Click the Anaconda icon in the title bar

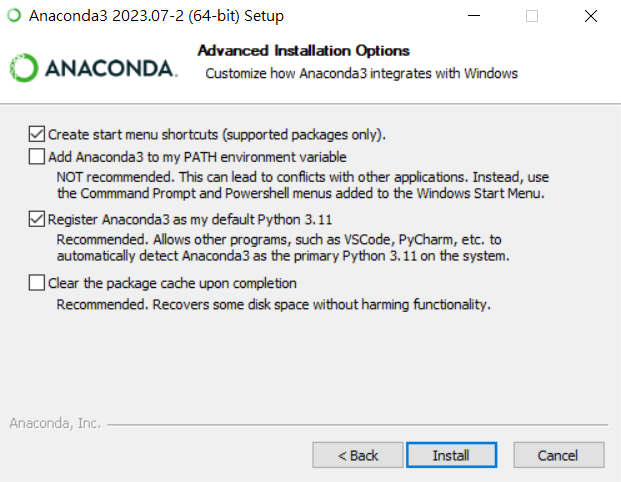coord(15,16)
